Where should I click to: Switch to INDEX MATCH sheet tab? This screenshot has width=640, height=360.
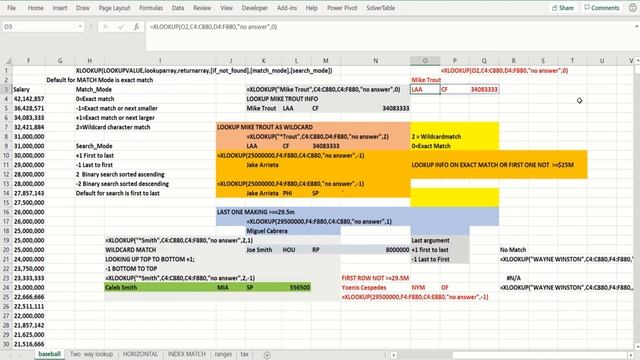187,354
